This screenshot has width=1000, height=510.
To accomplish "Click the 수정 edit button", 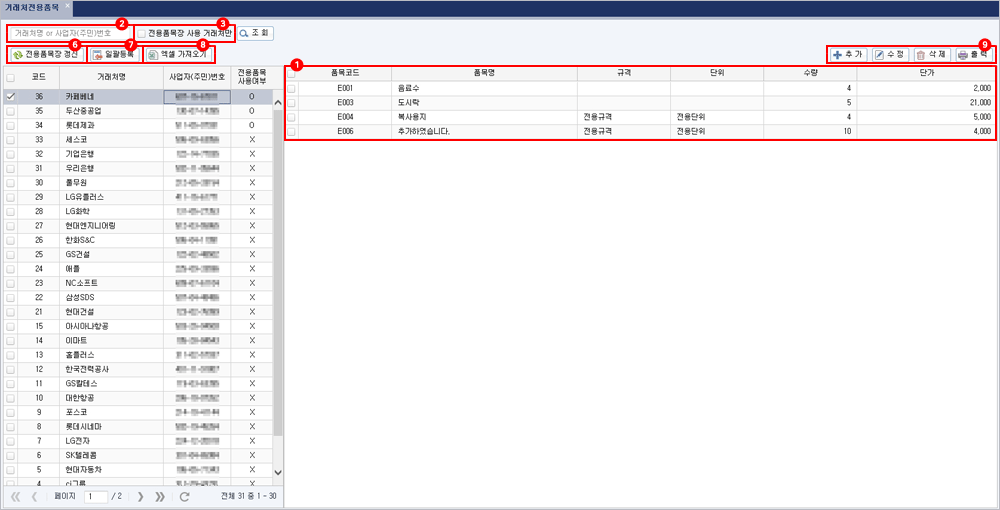I will click(x=888, y=55).
